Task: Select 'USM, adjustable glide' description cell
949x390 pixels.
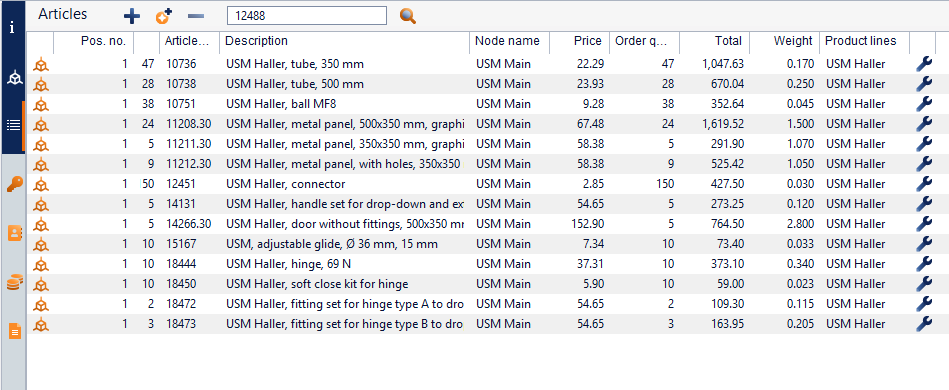Action: (332, 243)
